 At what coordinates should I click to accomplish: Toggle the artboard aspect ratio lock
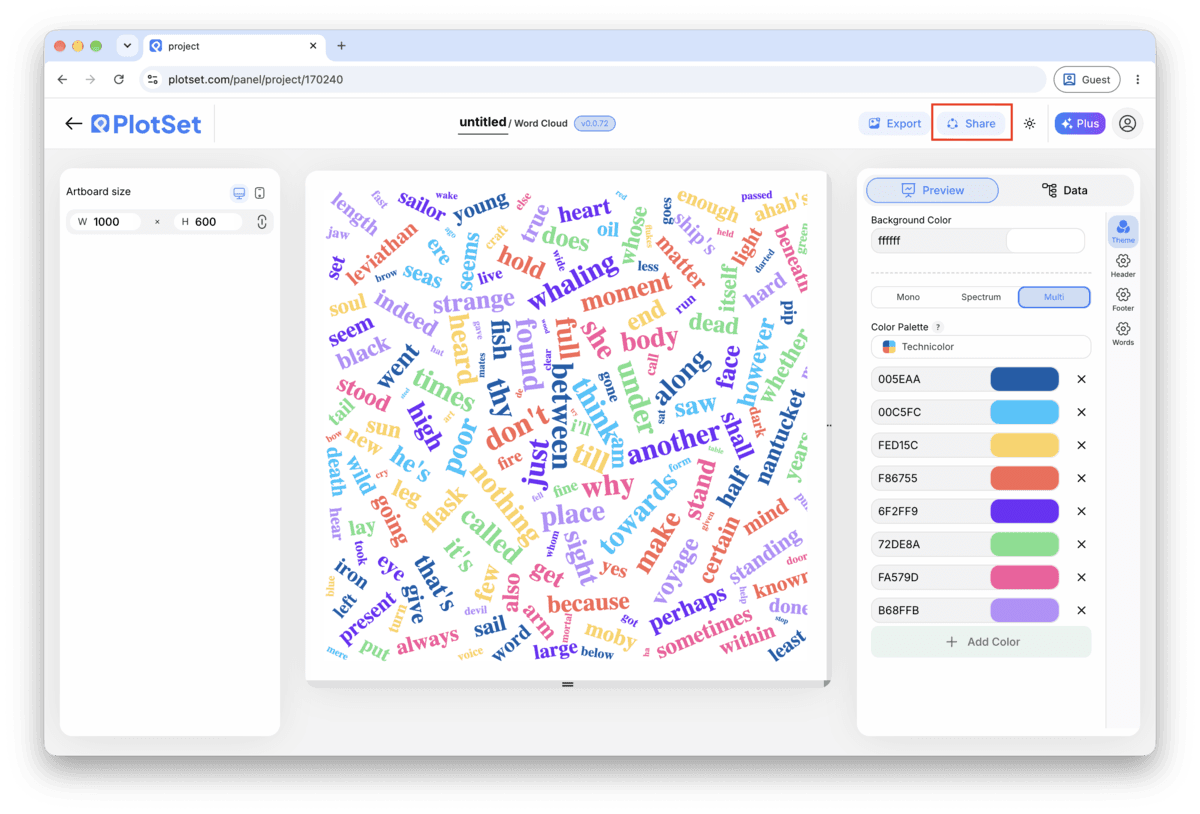[x=262, y=222]
